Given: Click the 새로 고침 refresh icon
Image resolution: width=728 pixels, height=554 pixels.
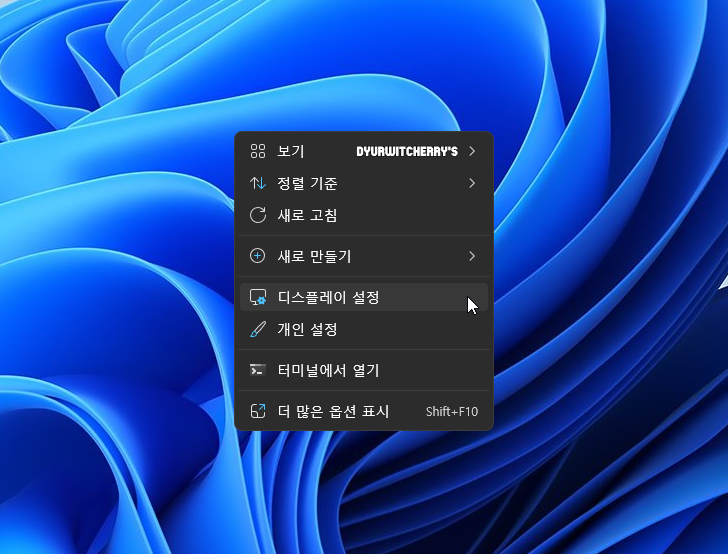Looking at the screenshot, I should (x=258, y=215).
